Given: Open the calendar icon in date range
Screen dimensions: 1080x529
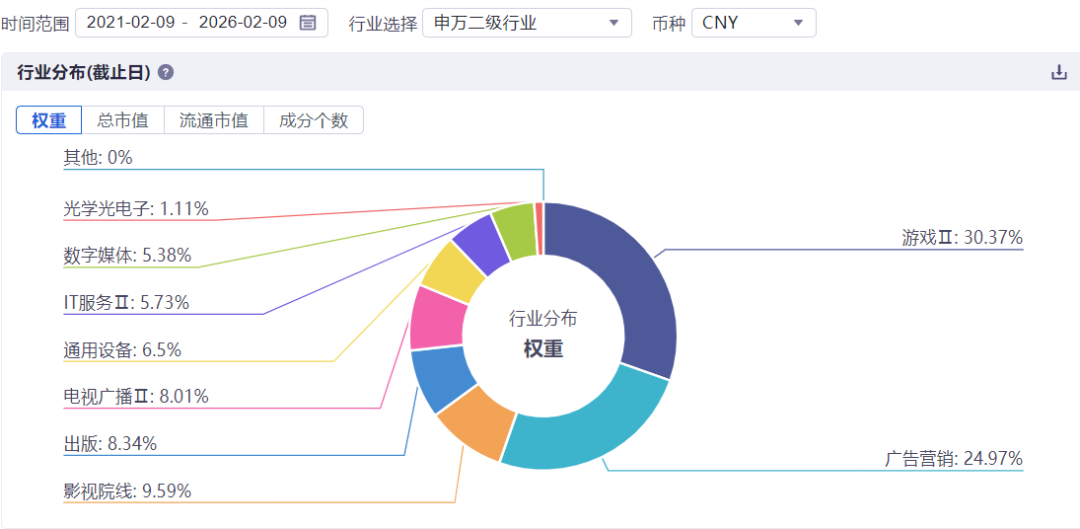Looking at the screenshot, I should [308, 23].
